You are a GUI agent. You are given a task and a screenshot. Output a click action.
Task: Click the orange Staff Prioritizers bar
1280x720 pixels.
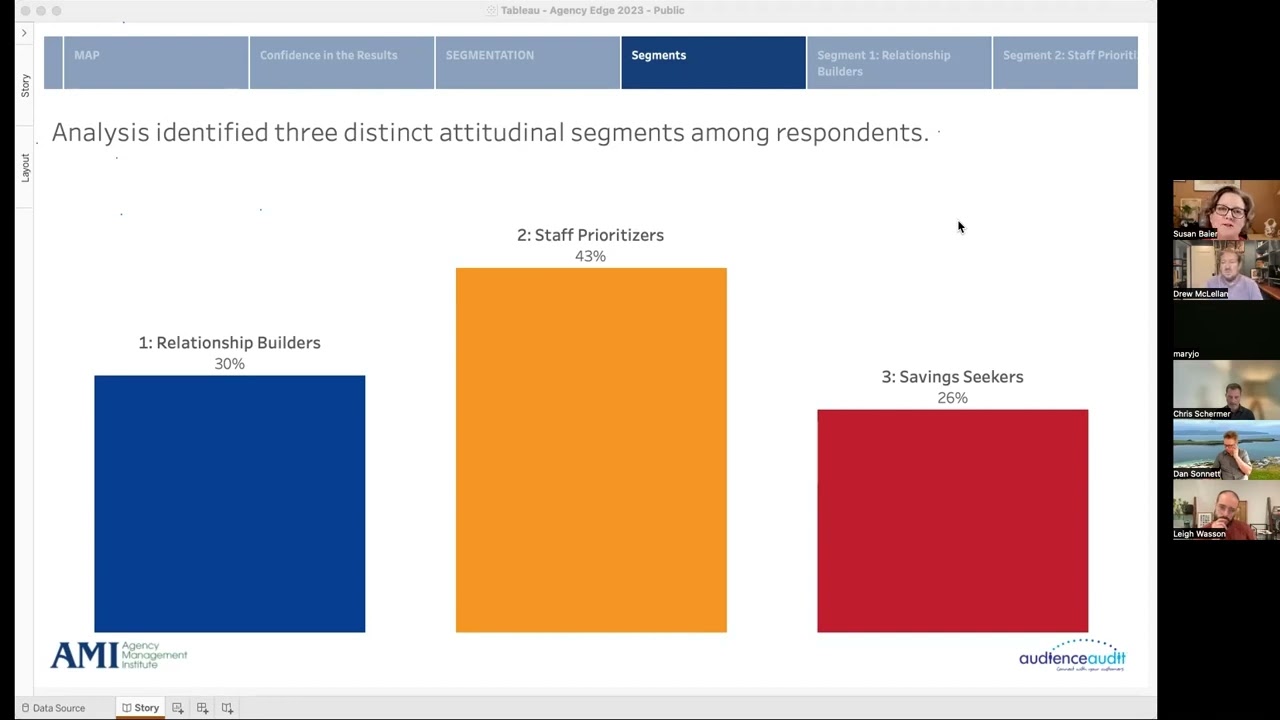coord(590,449)
